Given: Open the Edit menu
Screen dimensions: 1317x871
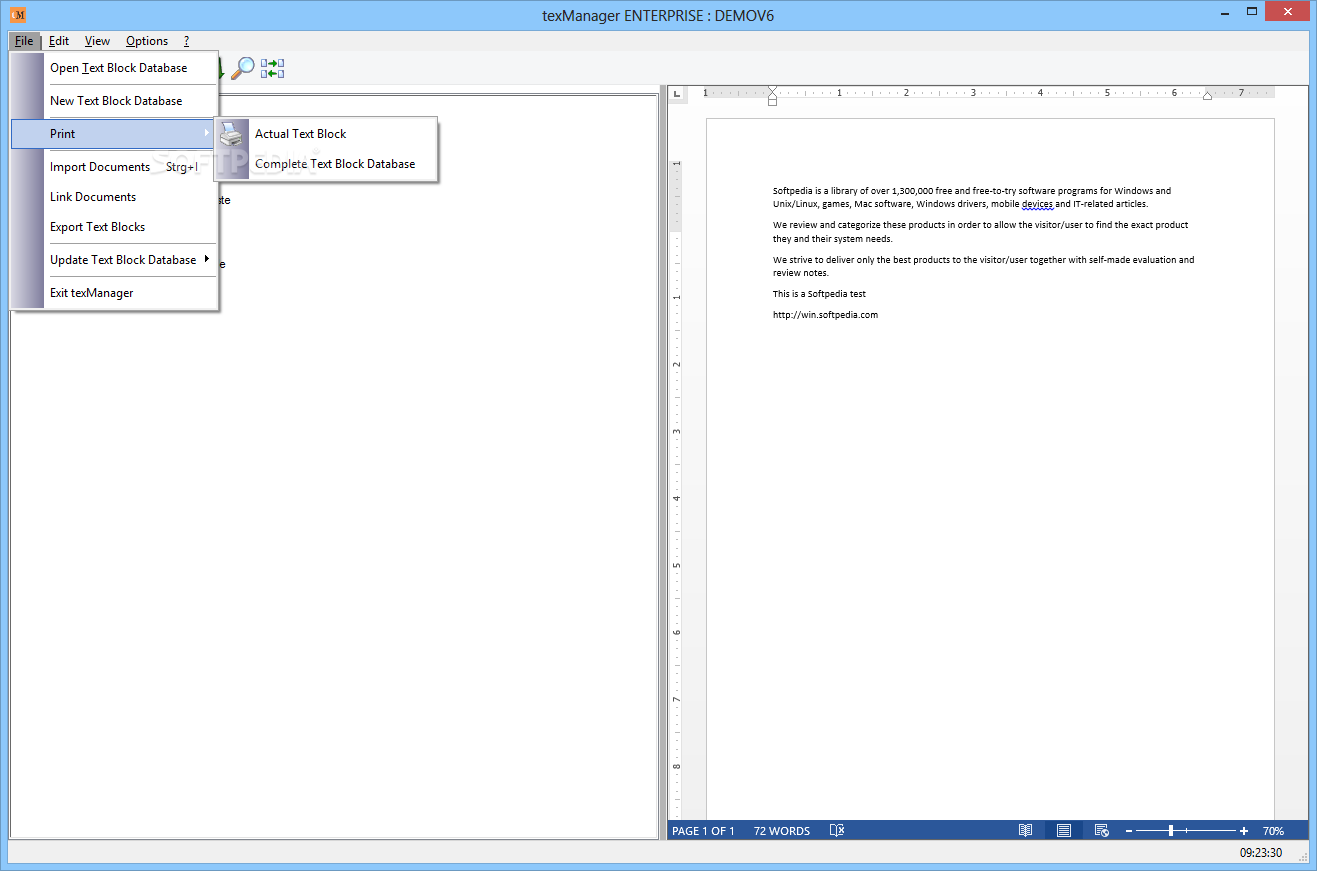Looking at the screenshot, I should (x=59, y=41).
